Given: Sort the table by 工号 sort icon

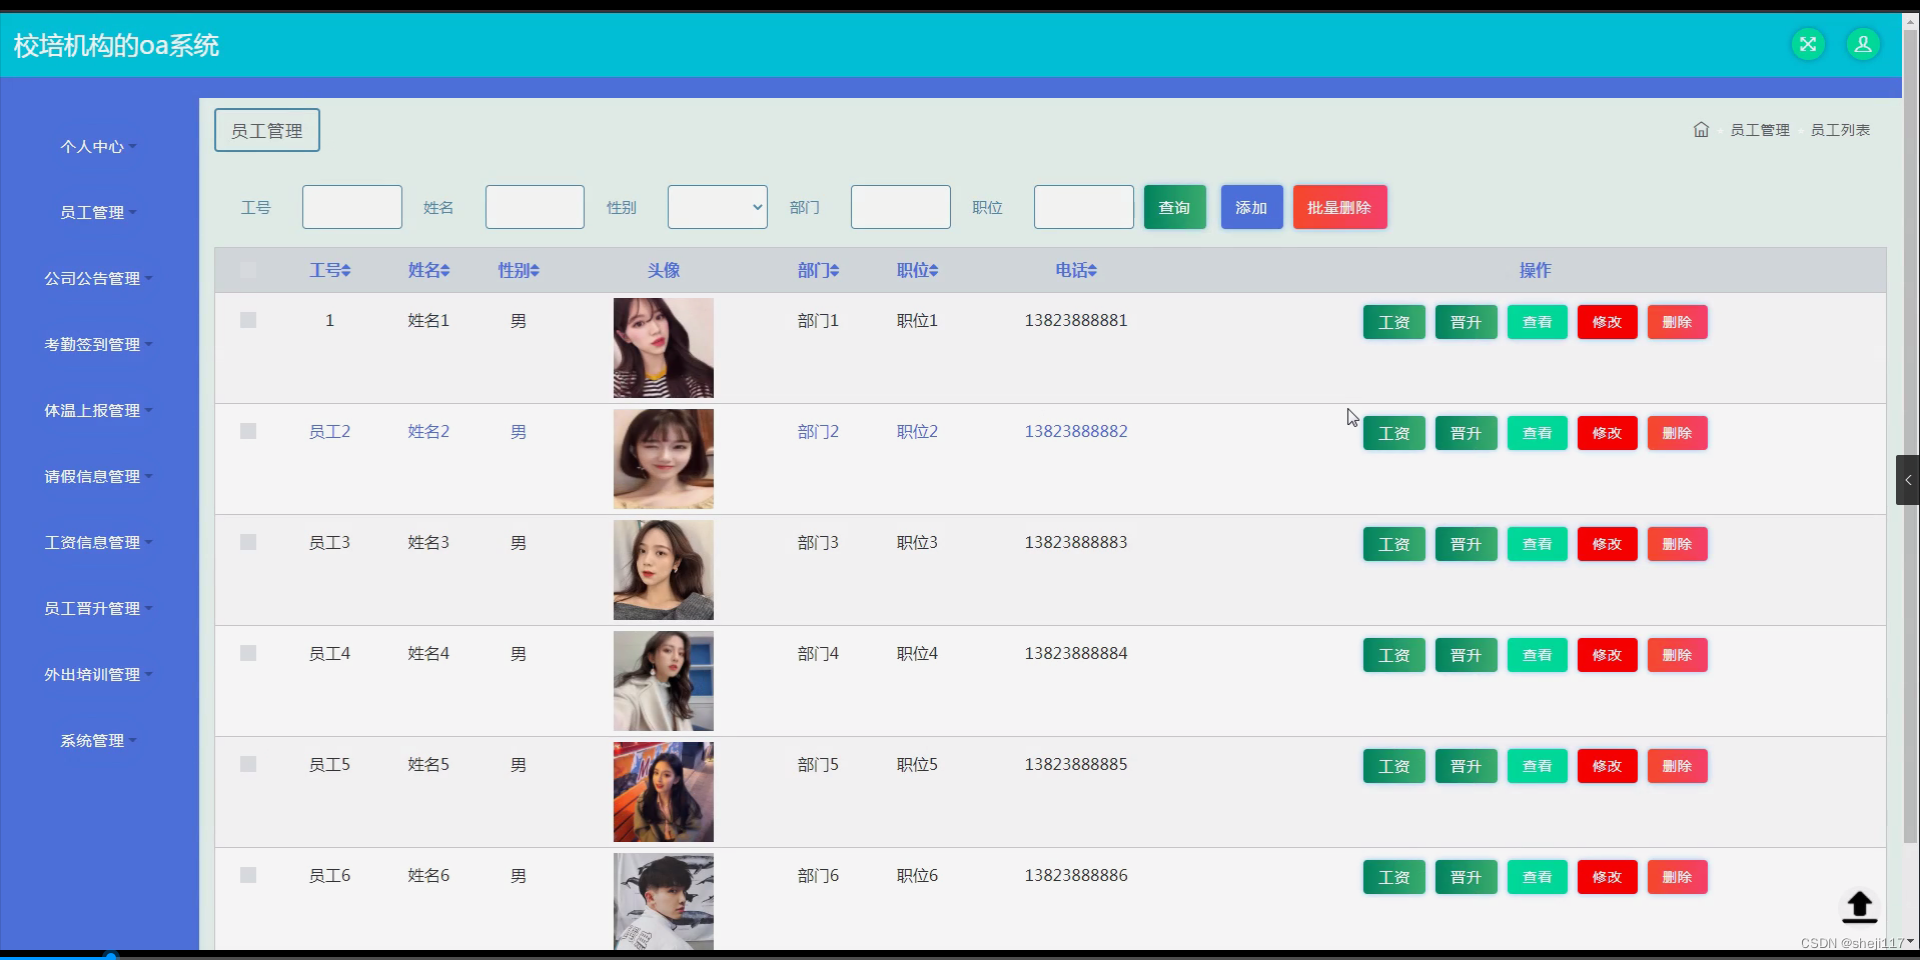Looking at the screenshot, I should pyautogui.click(x=345, y=270).
